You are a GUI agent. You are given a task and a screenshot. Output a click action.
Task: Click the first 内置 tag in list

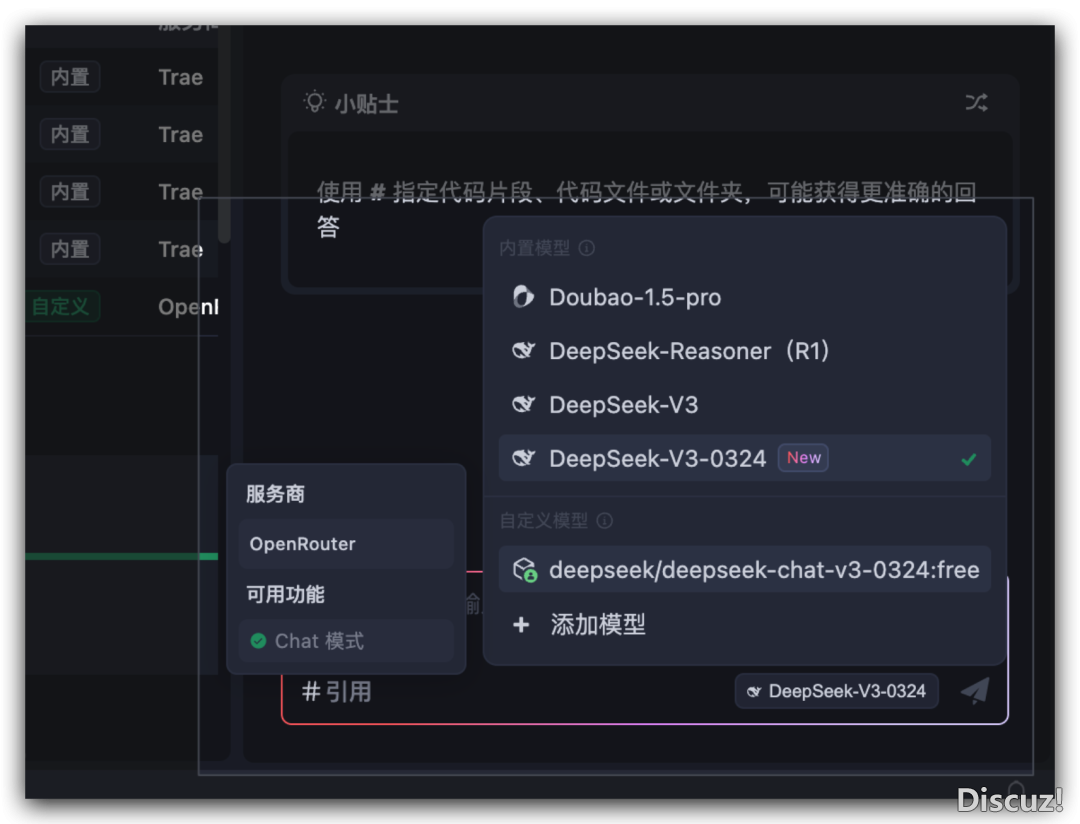[x=70, y=77]
